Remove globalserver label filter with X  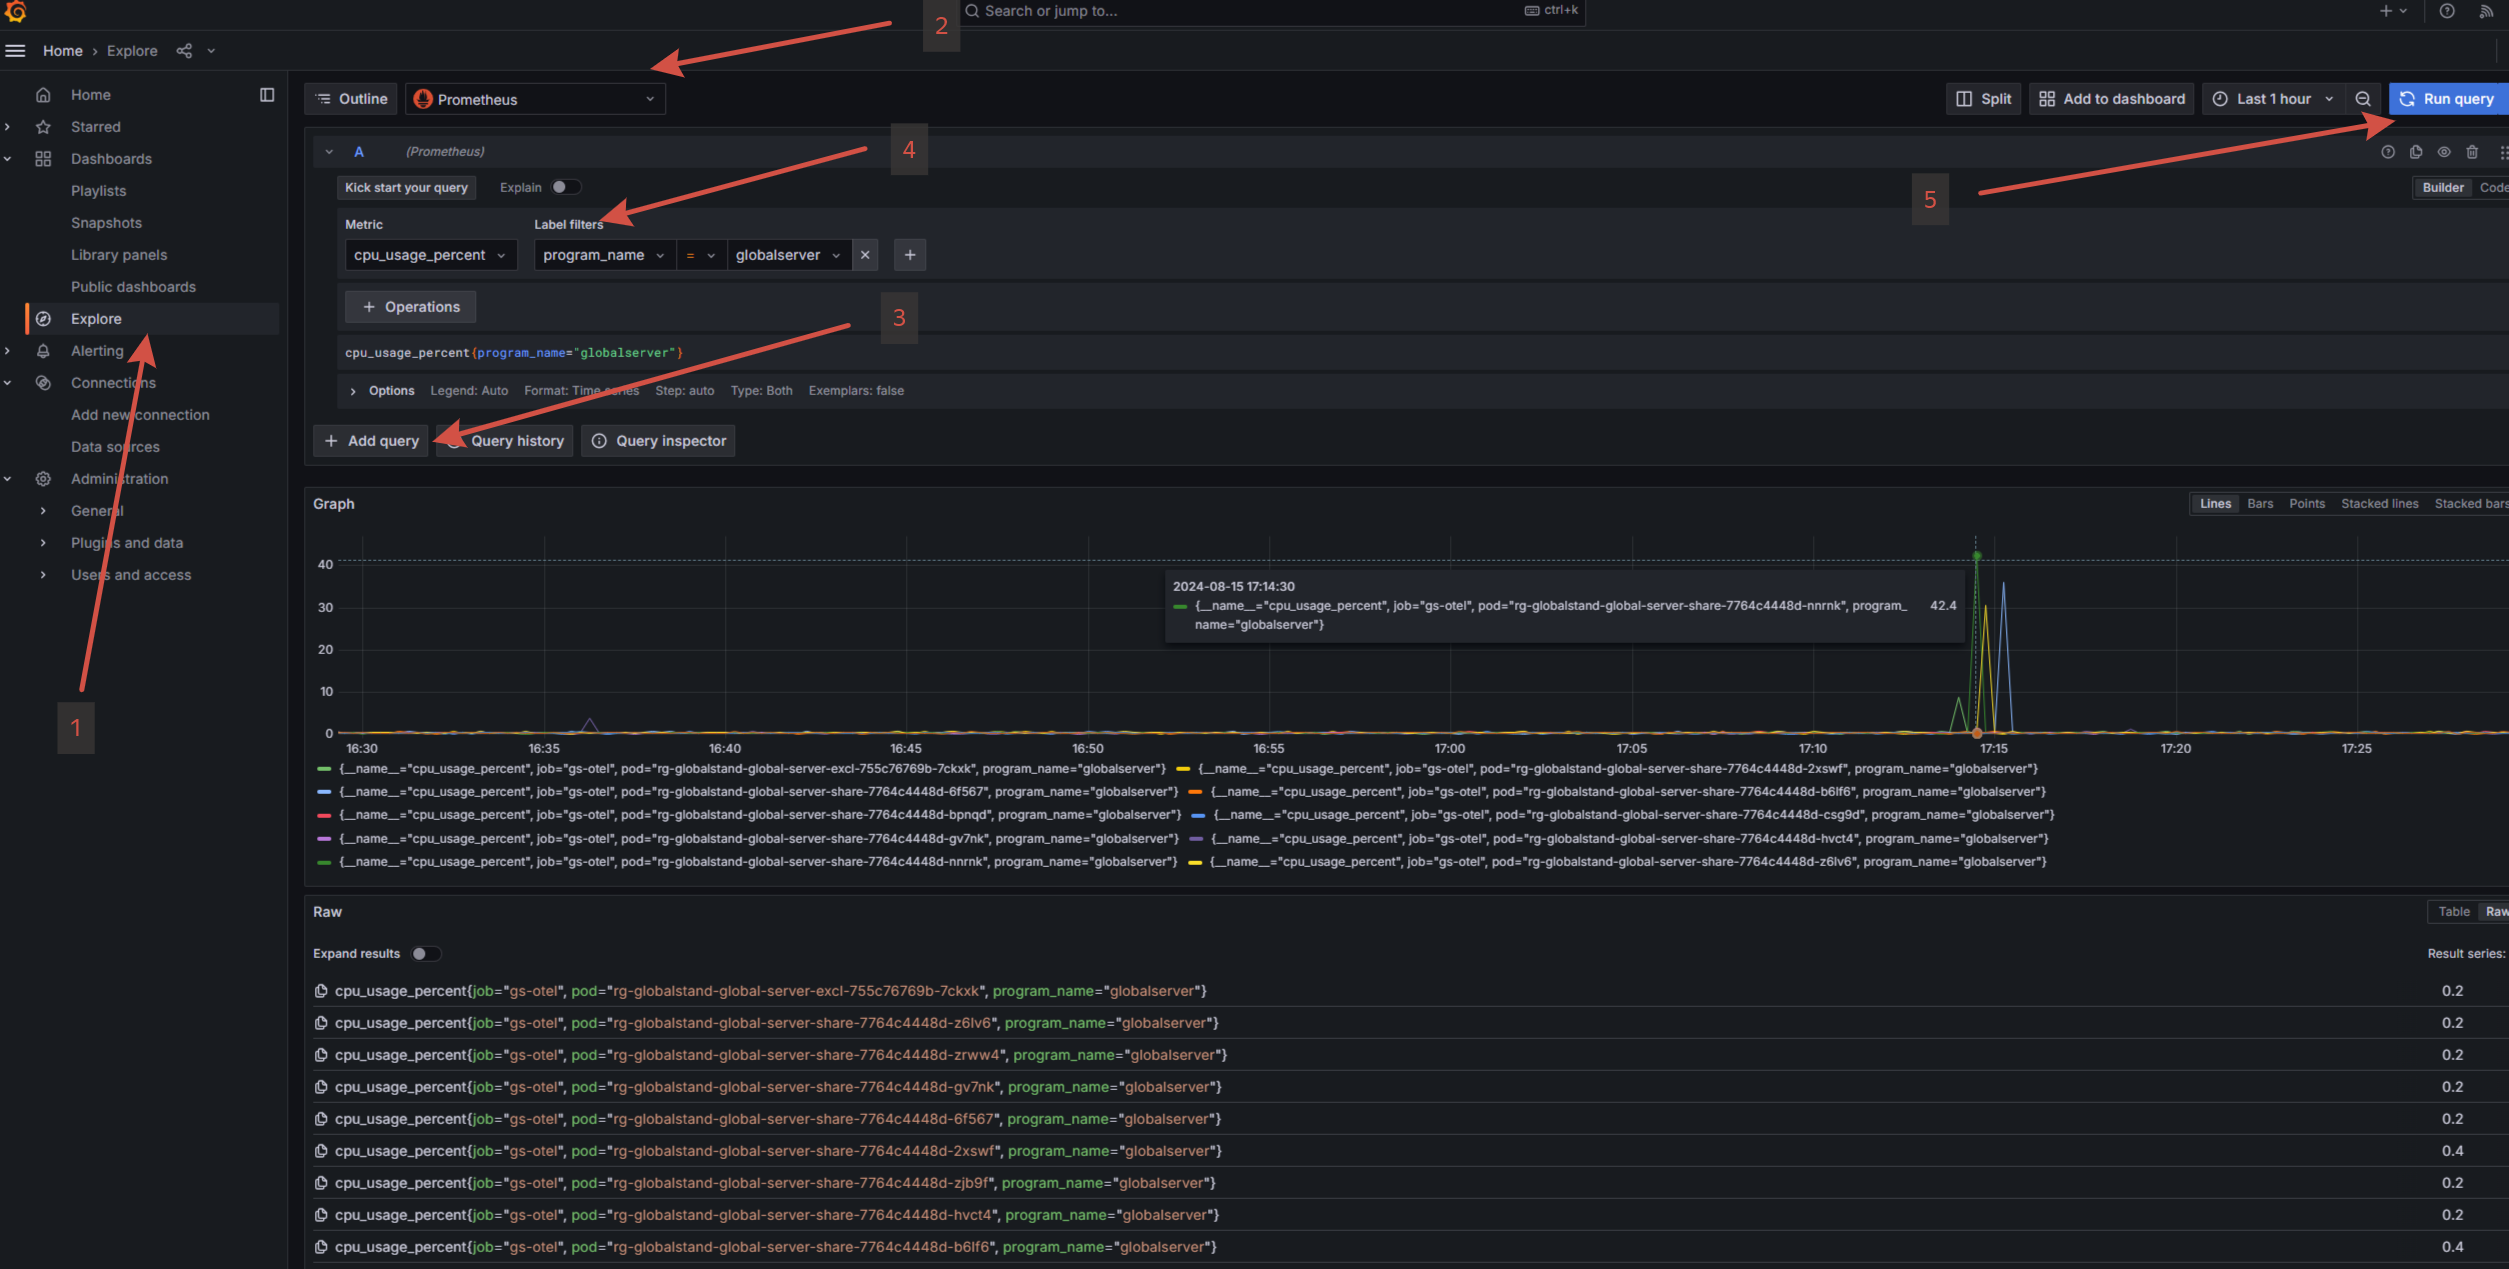865,255
